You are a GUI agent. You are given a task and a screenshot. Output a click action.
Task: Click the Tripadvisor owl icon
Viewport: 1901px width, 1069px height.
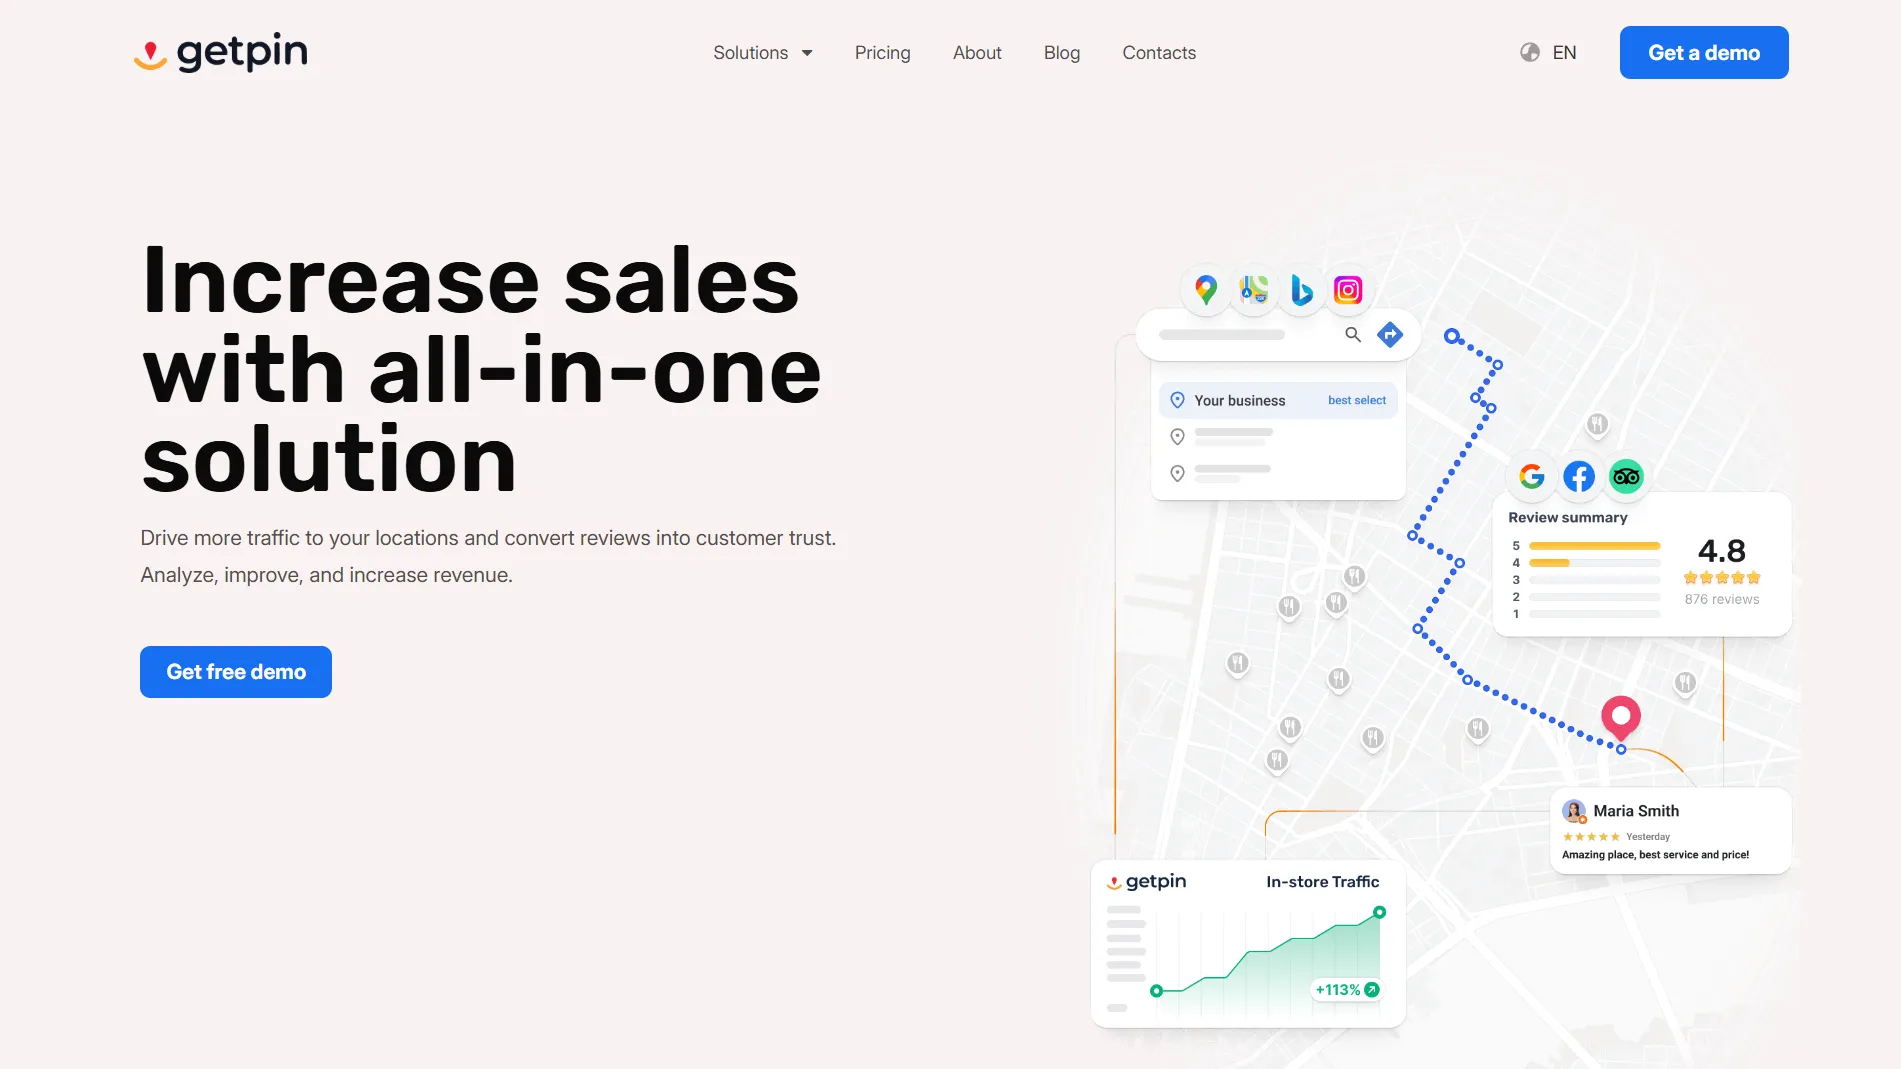pyautogui.click(x=1626, y=477)
